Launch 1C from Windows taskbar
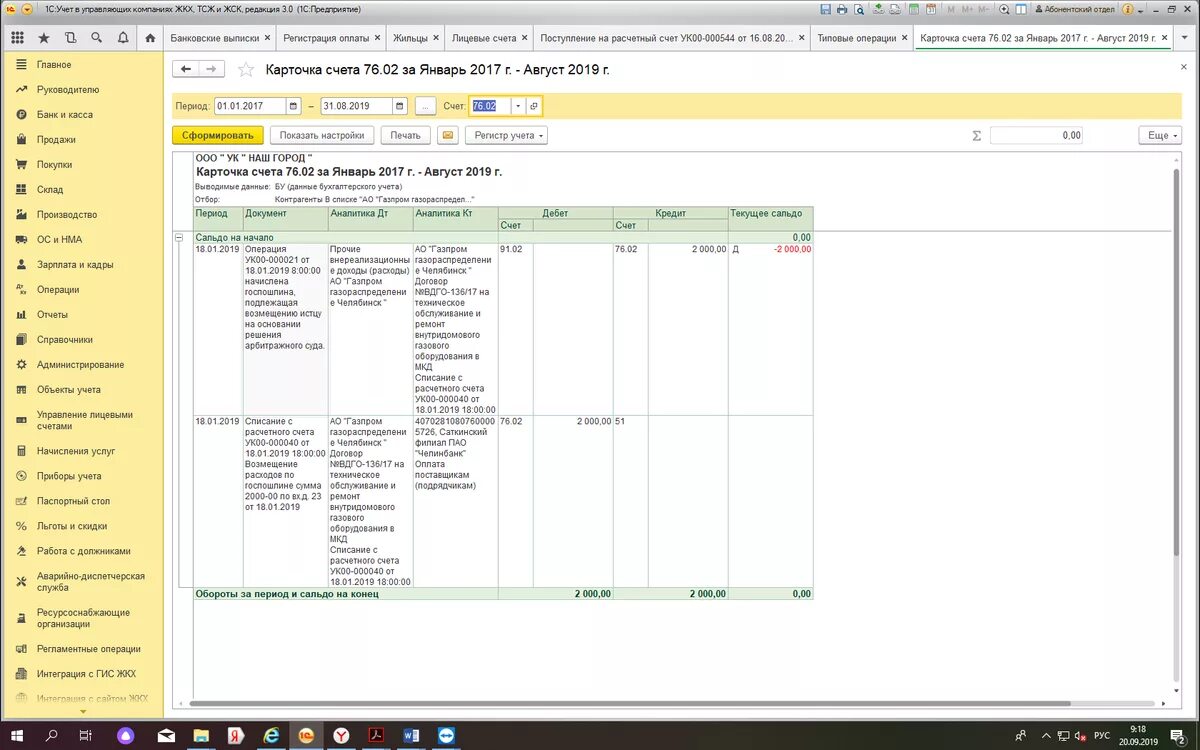The image size is (1200, 750). pyautogui.click(x=306, y=735)
